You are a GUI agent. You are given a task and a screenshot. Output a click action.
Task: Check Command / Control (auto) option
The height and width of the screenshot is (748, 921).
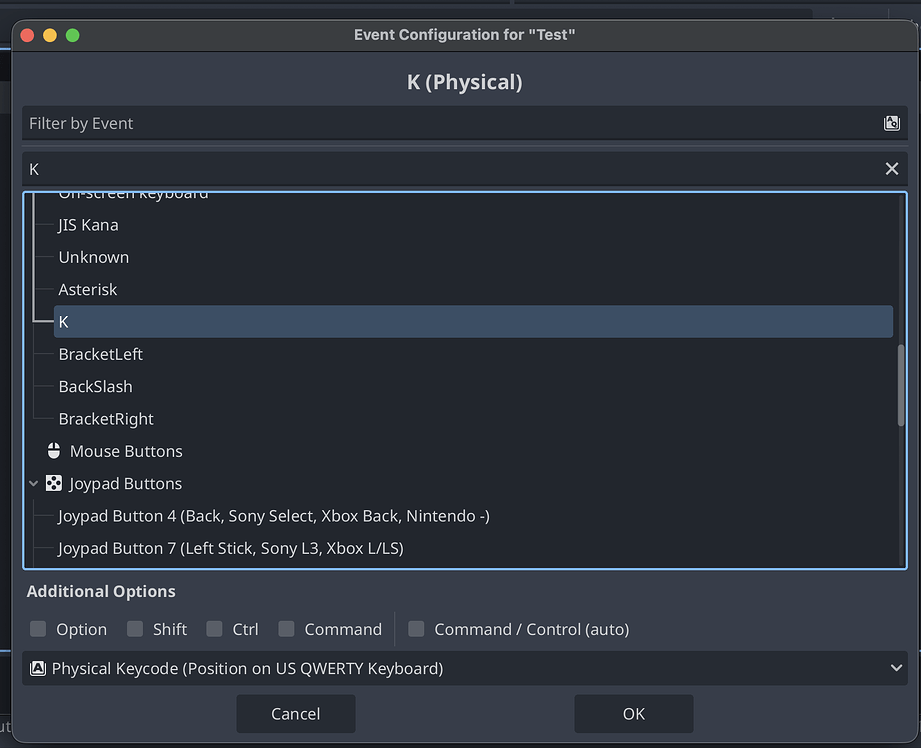(x=416, y=629)
